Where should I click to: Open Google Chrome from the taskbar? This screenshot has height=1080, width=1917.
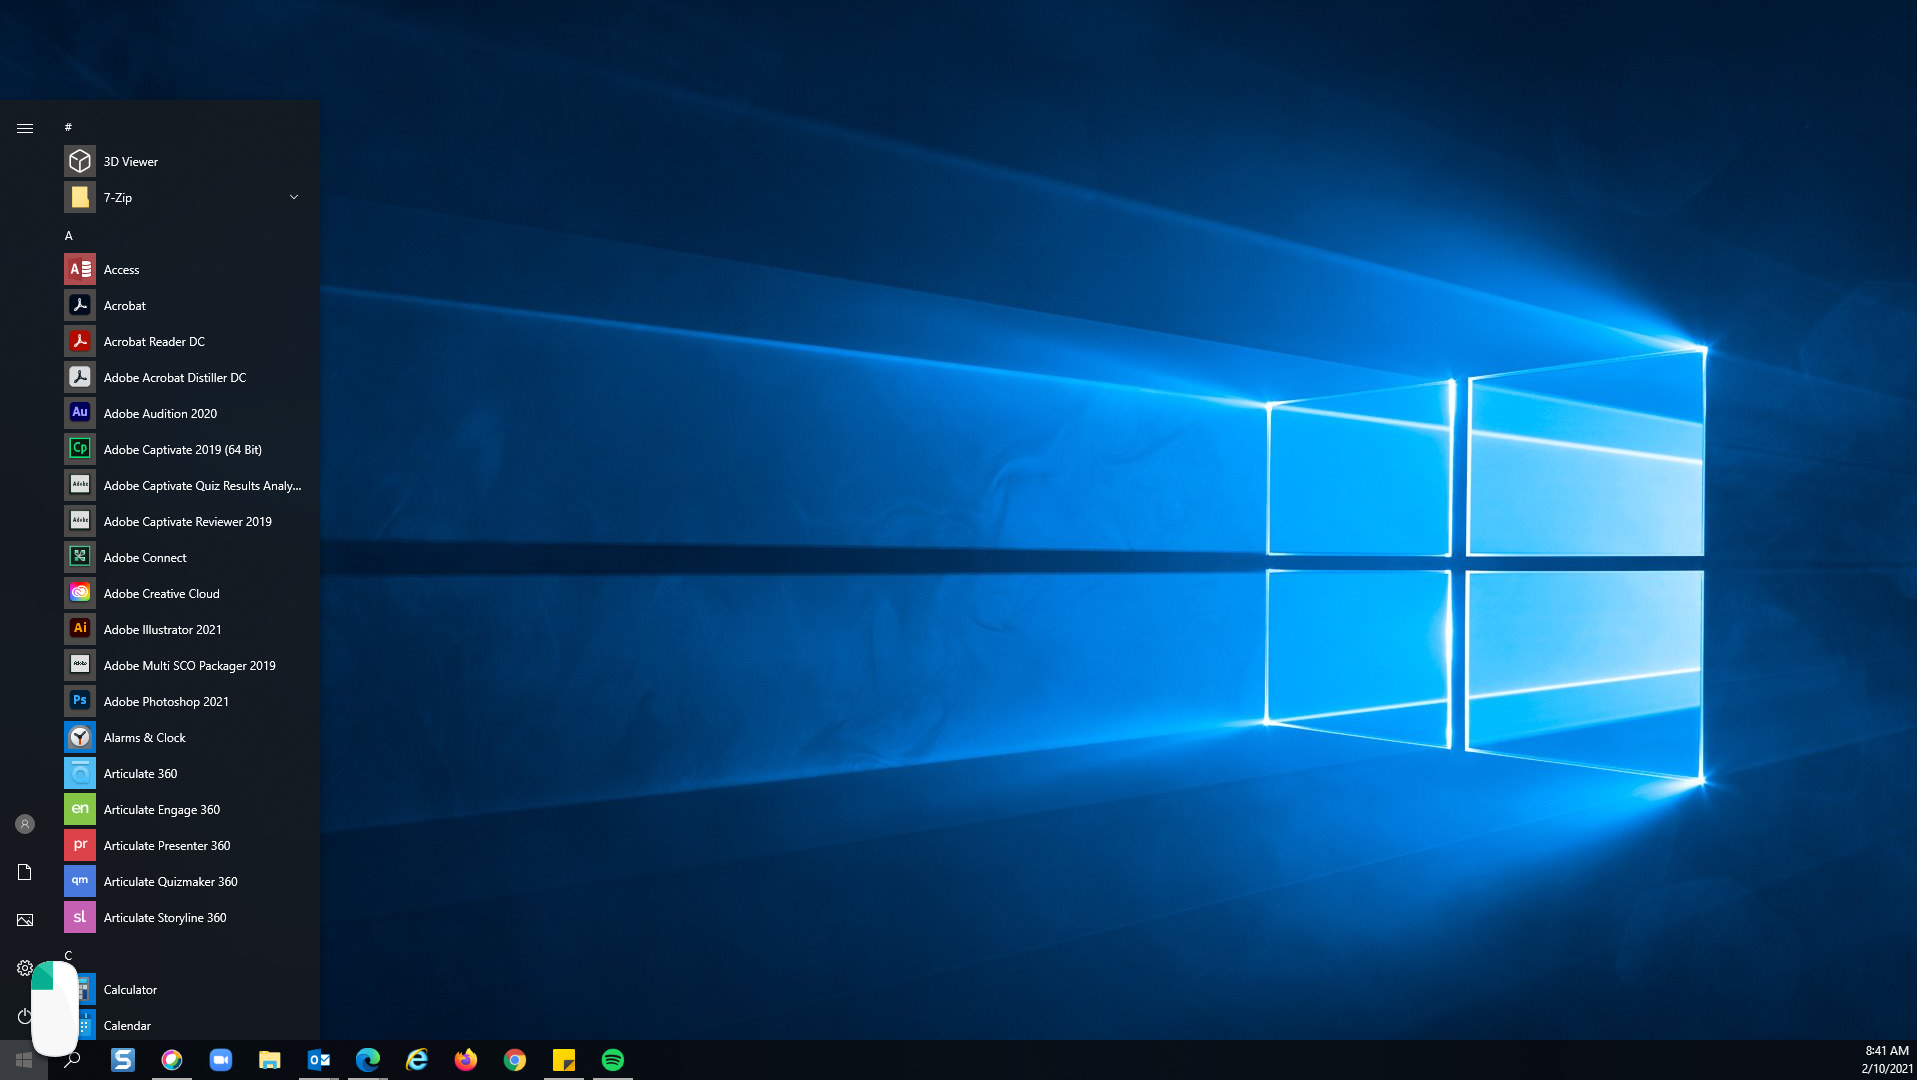516,1061
